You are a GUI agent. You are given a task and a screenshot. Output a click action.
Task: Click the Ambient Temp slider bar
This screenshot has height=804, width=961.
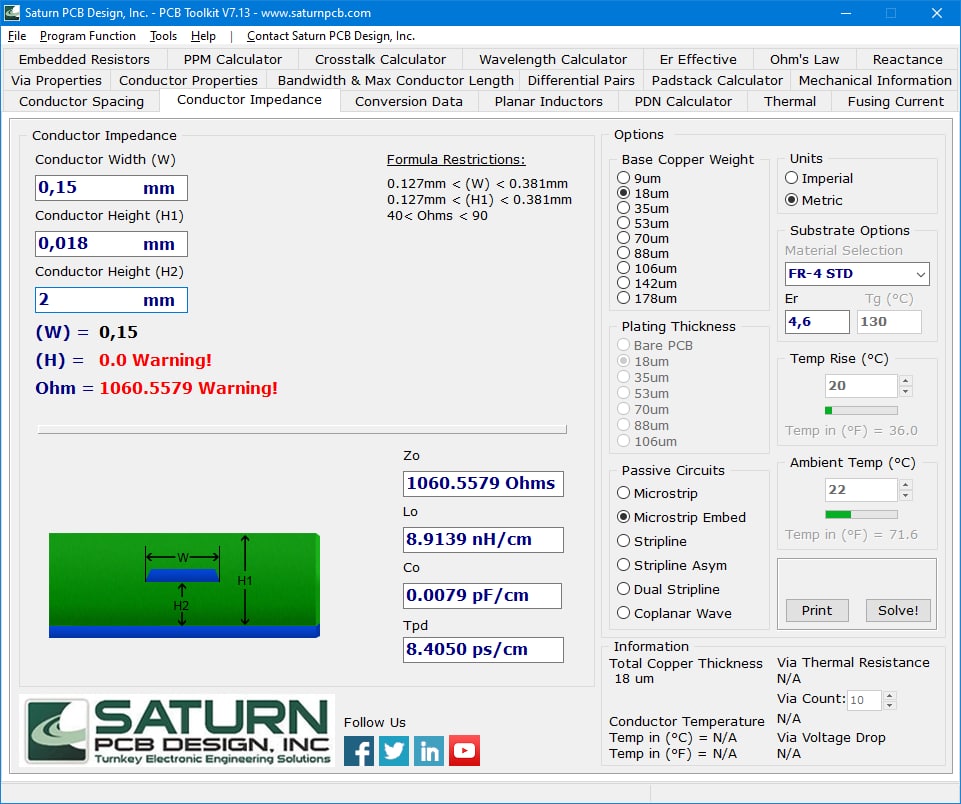tap(861, 514)
